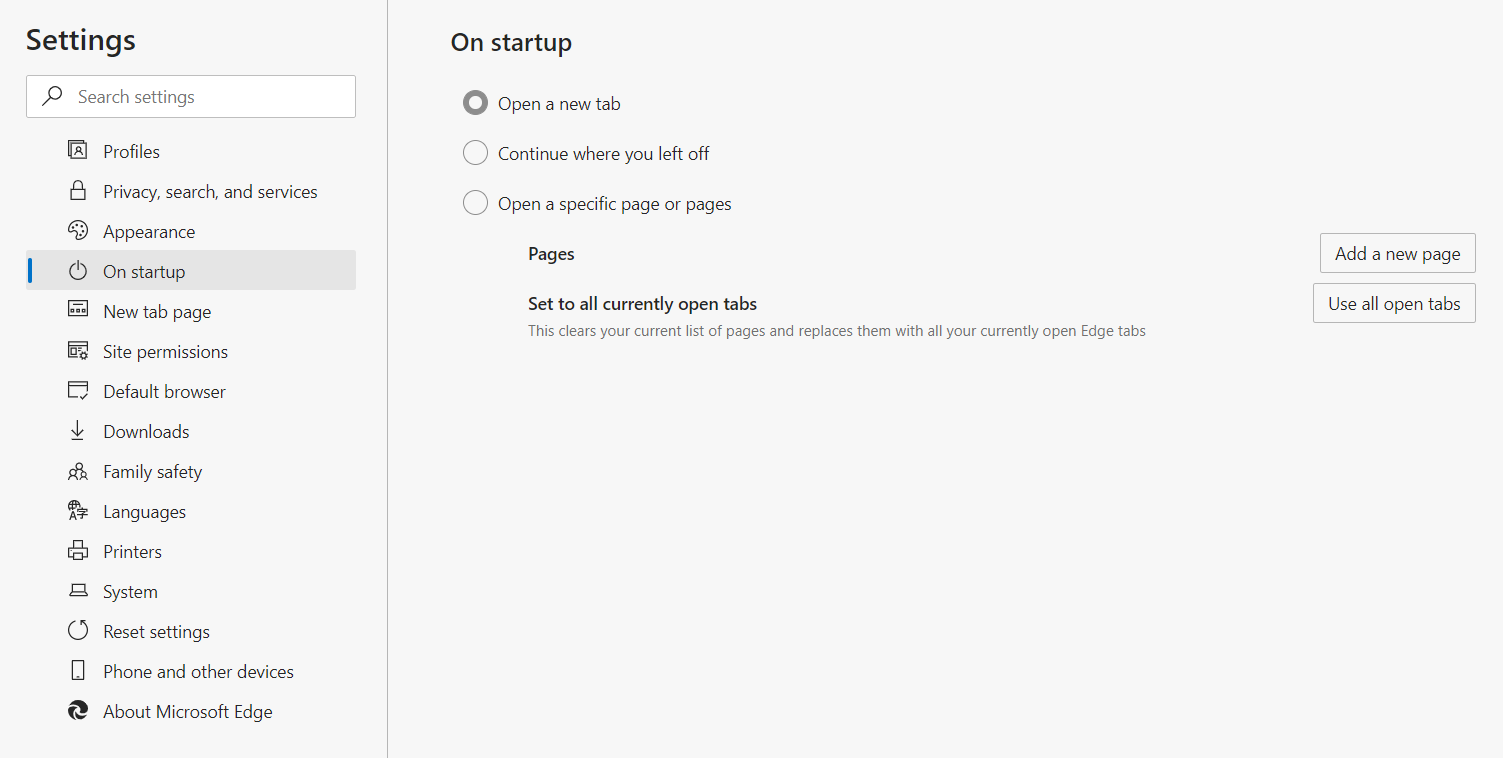Viewport: 1503px width, 758px height.
Task: Click the Languages icon
Action: [x=78, y=511]
